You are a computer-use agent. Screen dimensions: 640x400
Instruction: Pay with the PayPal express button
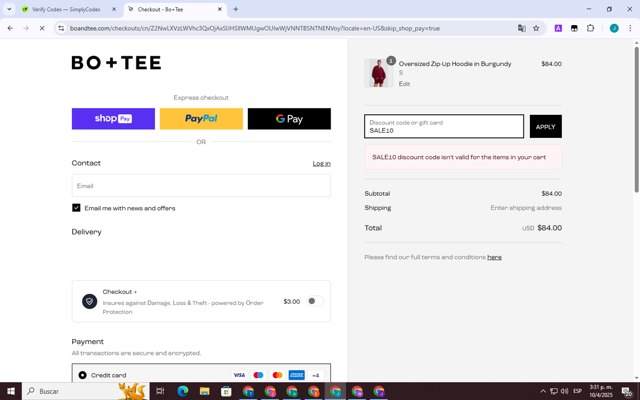pyautogui.click(x=201, y=119)
